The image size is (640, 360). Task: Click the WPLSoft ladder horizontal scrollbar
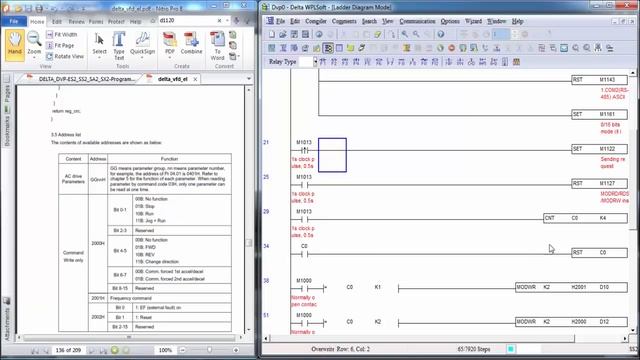422,338
